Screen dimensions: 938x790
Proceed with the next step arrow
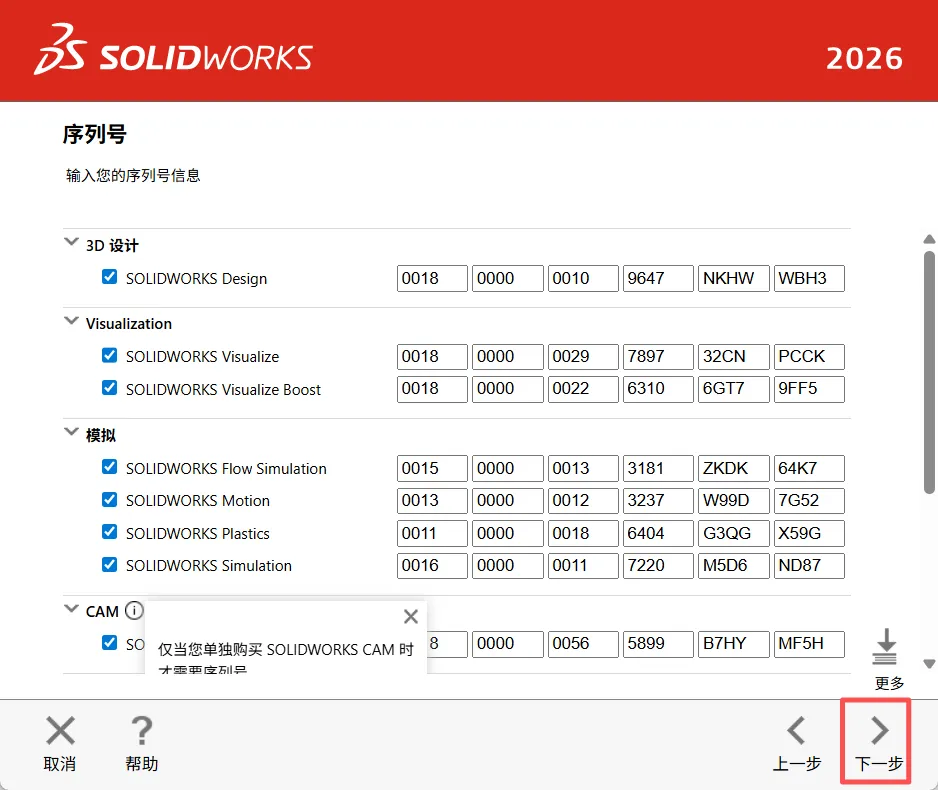click(x=879, y=730)
